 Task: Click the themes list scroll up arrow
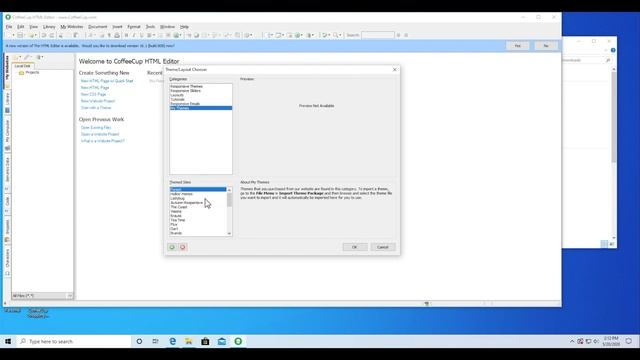pos(229,190)
